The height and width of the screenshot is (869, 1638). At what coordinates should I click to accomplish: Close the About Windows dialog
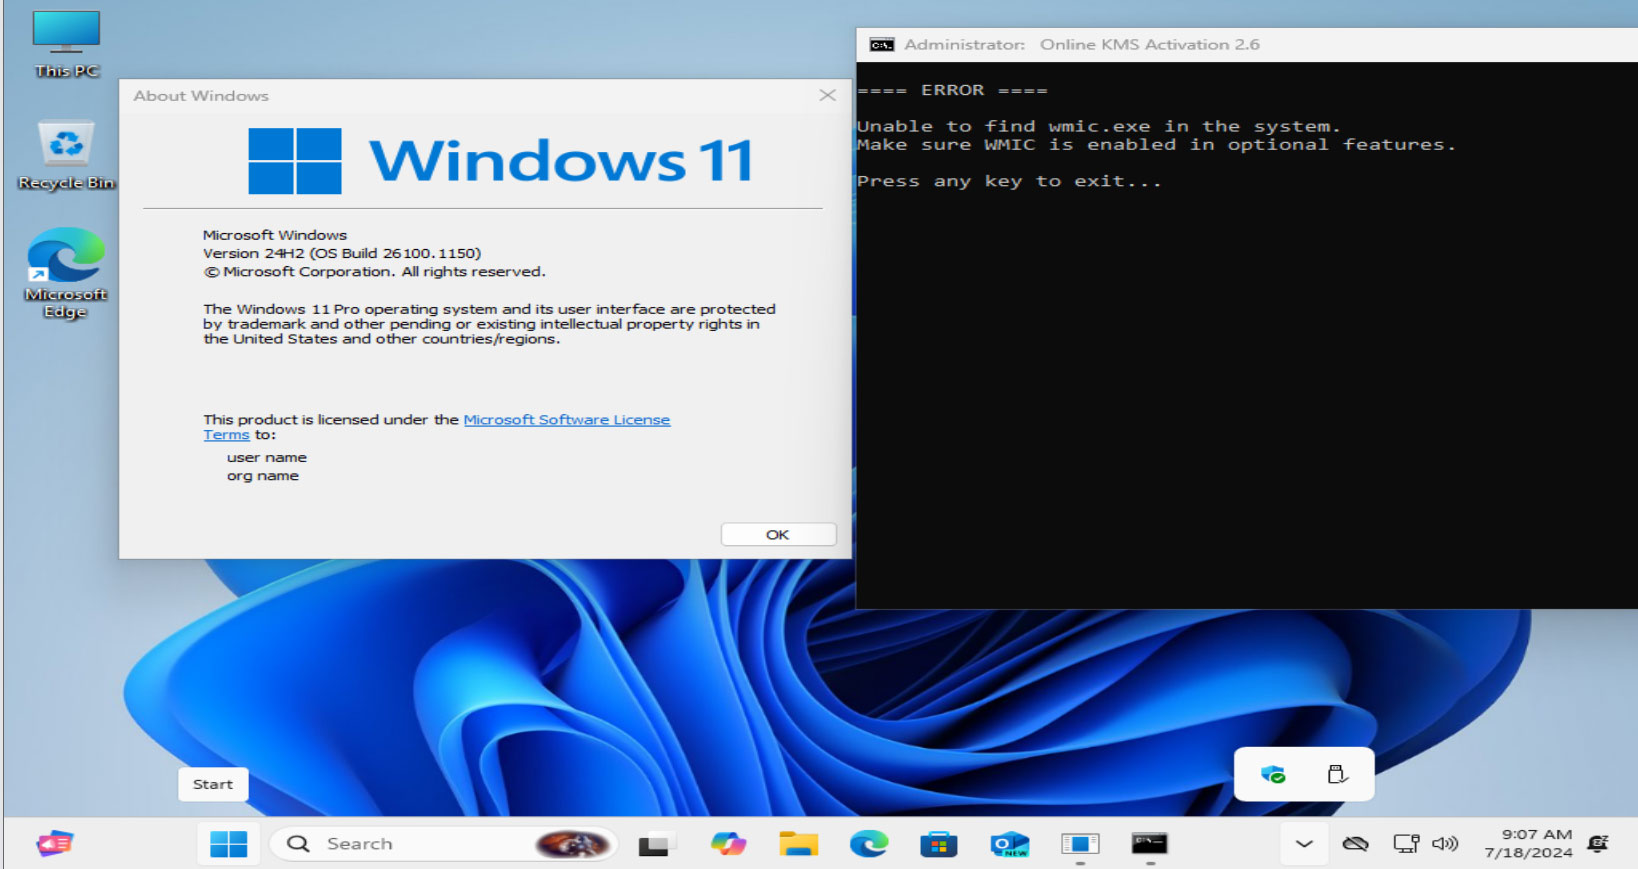pos(827,96)
